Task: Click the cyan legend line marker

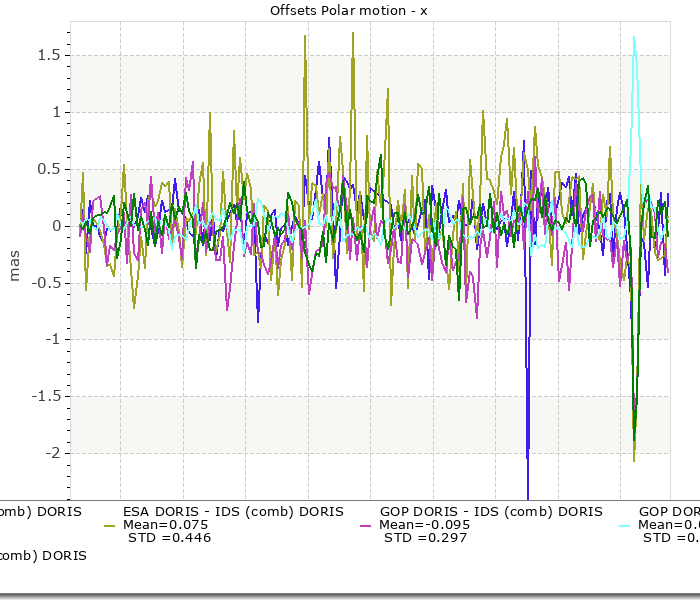Action: pyautogui.click(x=624, y=525)
